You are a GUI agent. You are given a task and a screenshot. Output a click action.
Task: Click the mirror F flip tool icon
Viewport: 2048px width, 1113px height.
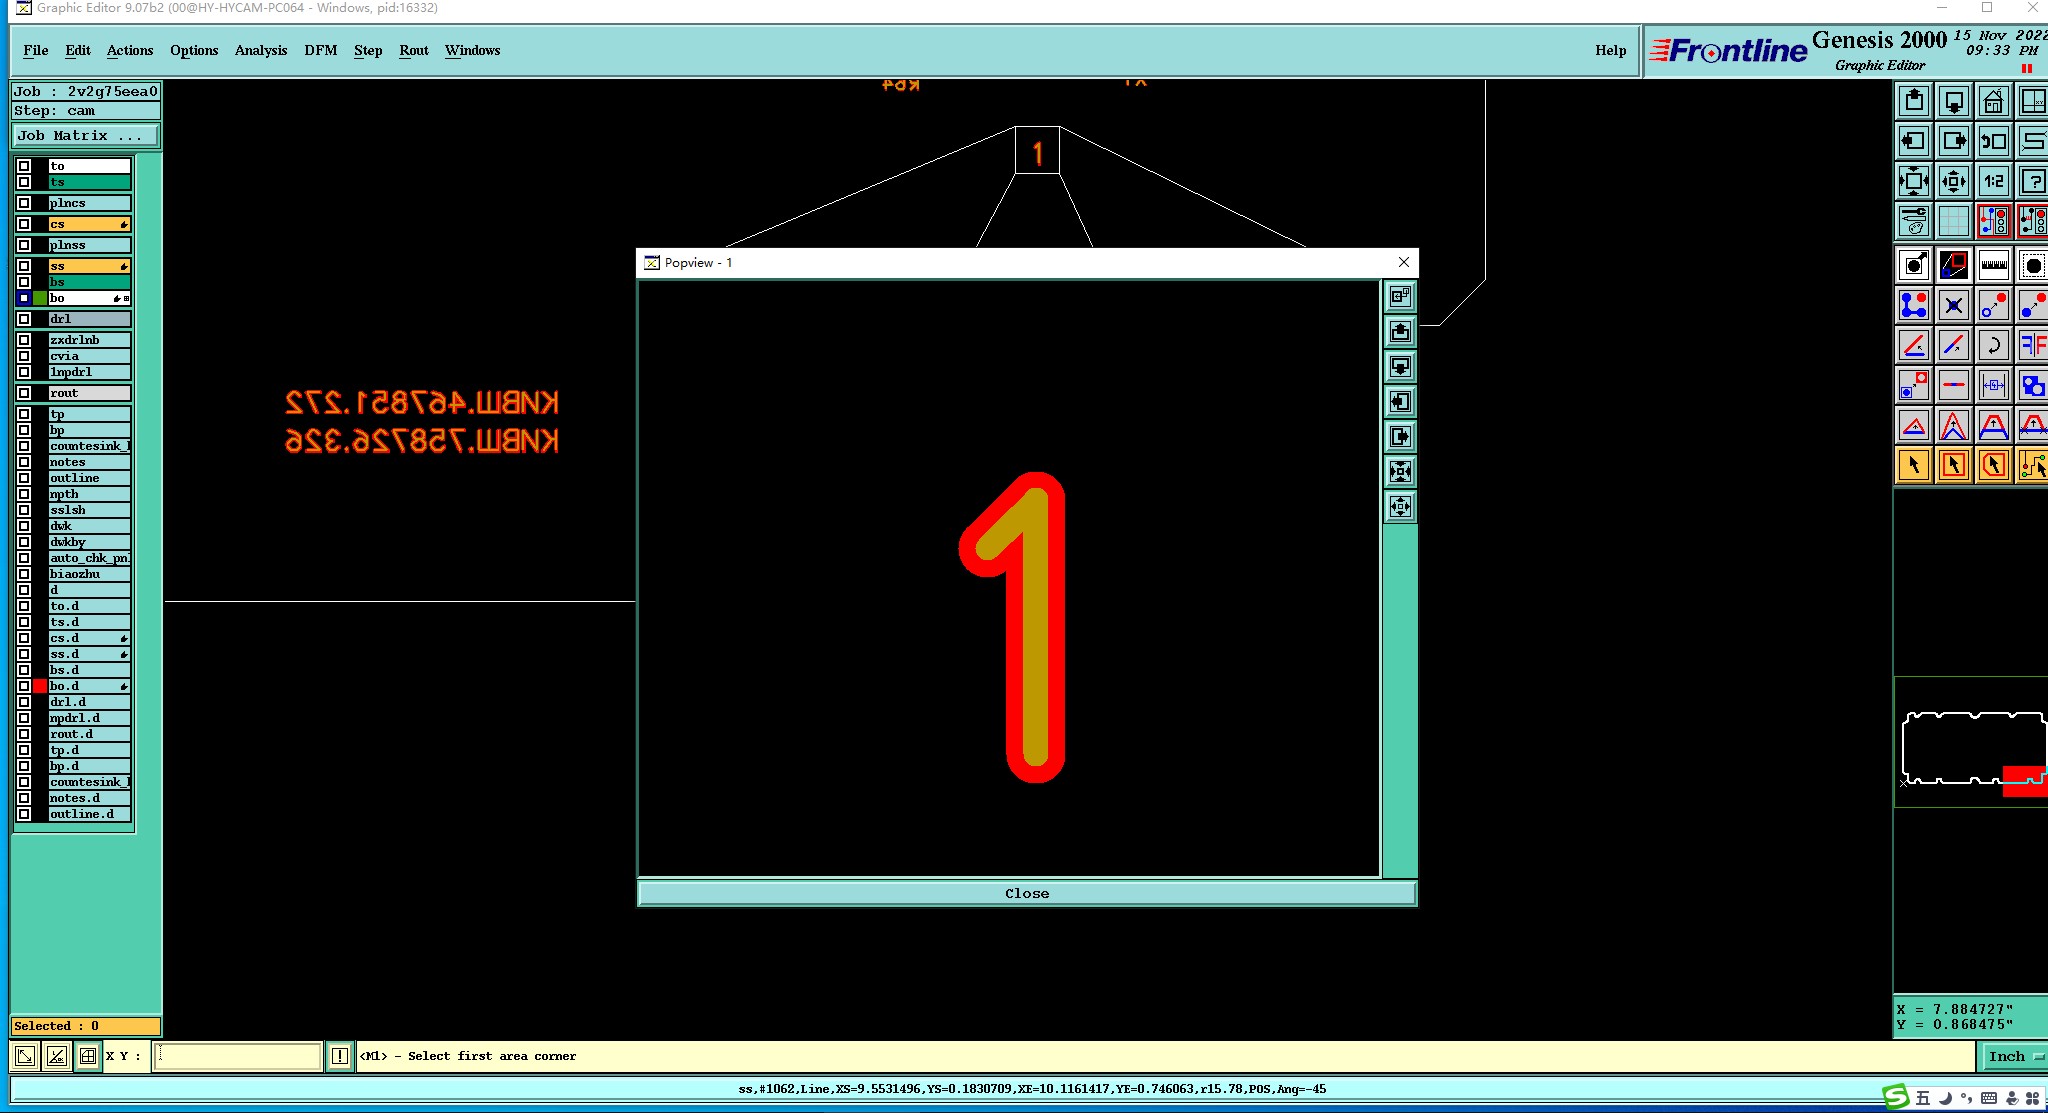pyautogui.click(x=2032, y=345)
